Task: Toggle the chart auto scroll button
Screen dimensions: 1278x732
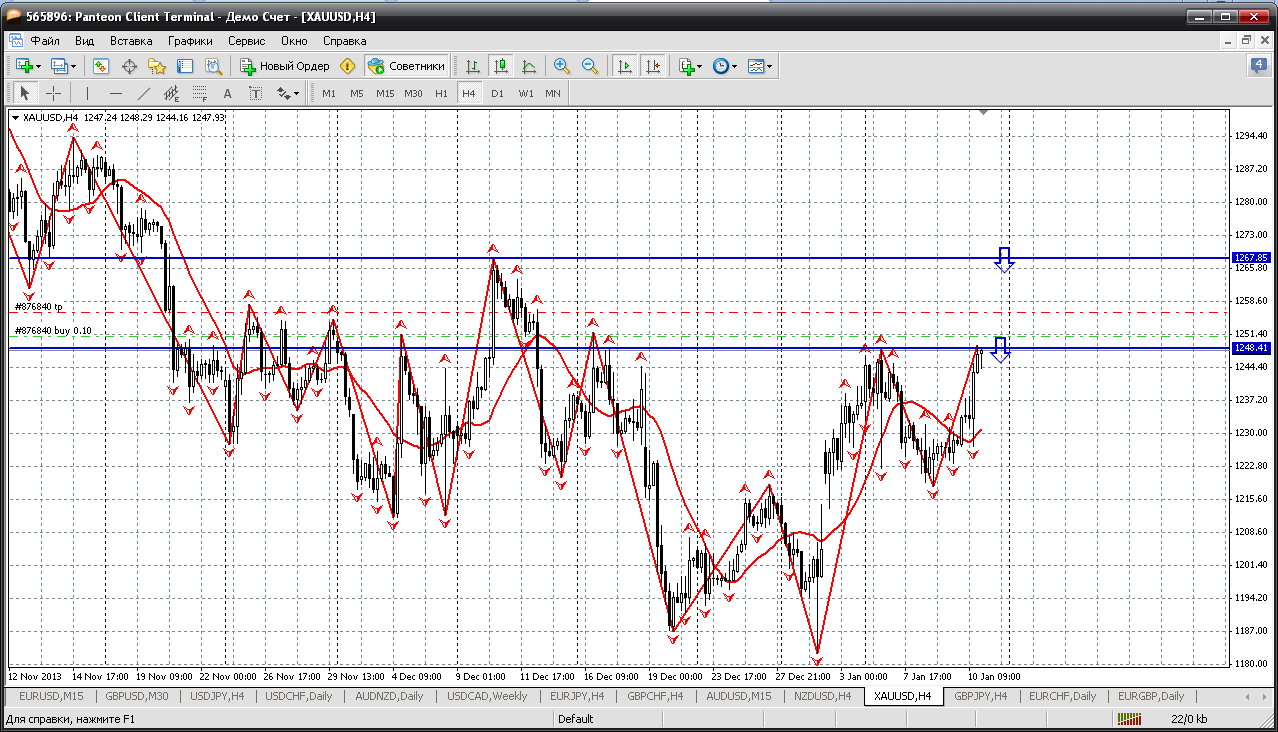Action: click(x=625, y=66)
